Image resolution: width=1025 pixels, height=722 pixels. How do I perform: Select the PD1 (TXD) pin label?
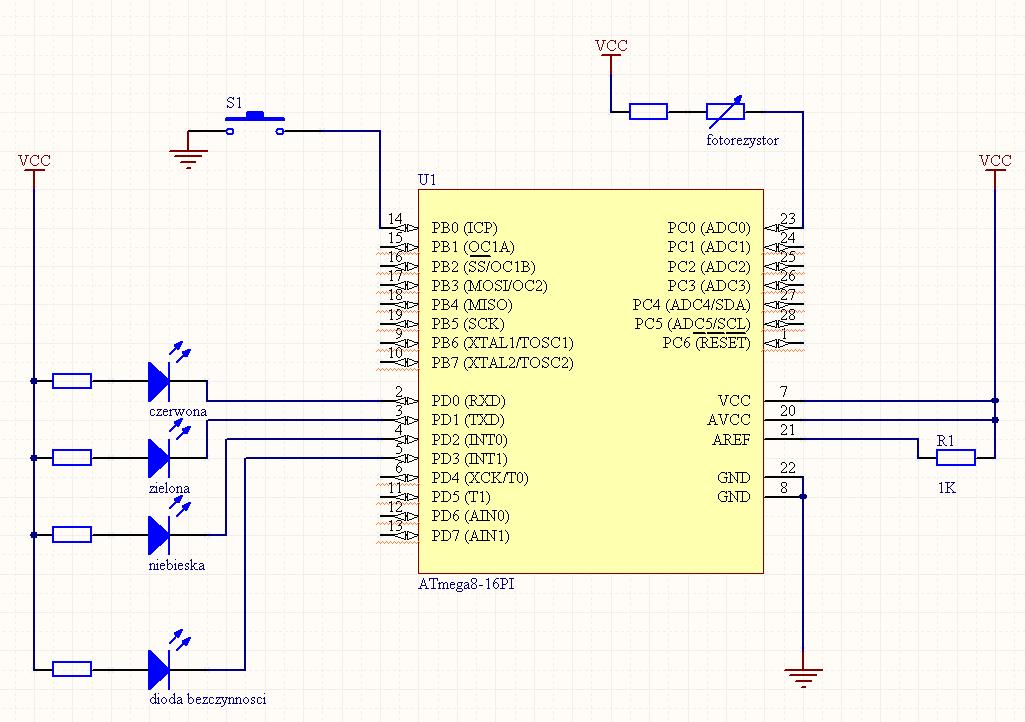pos(467,420)
